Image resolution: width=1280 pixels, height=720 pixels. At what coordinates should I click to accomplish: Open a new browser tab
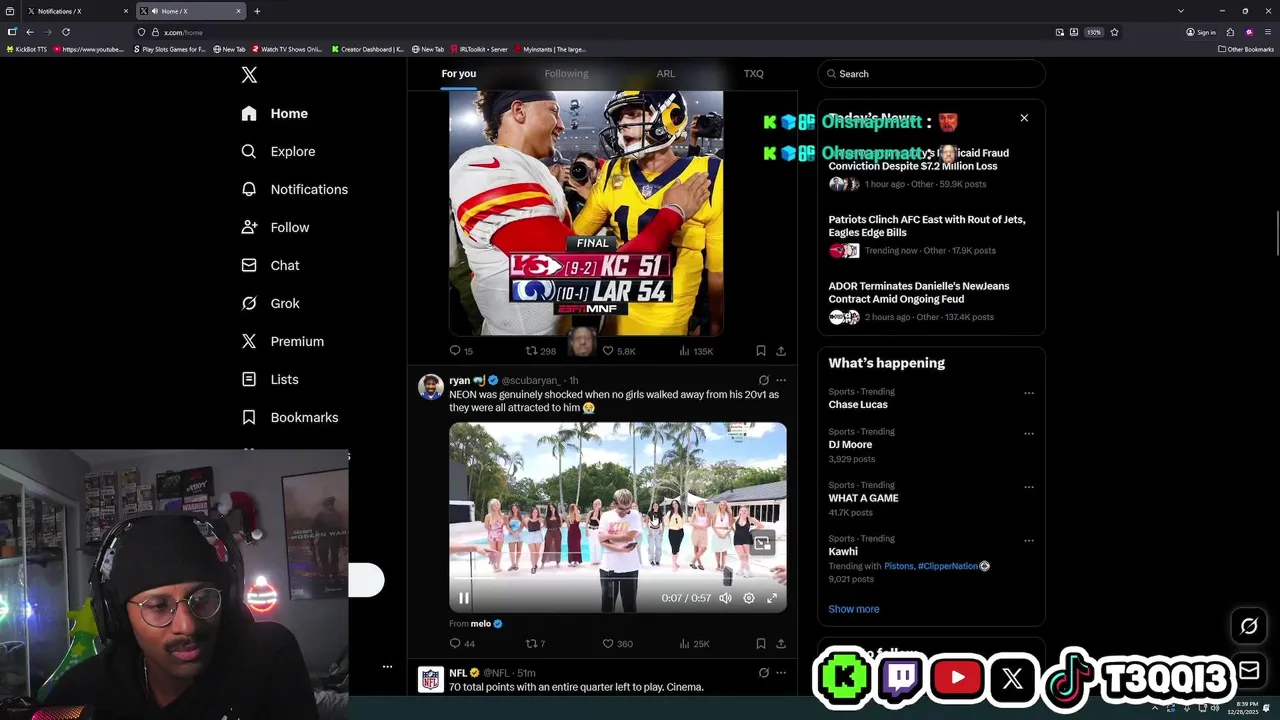(x=257, y=11)
